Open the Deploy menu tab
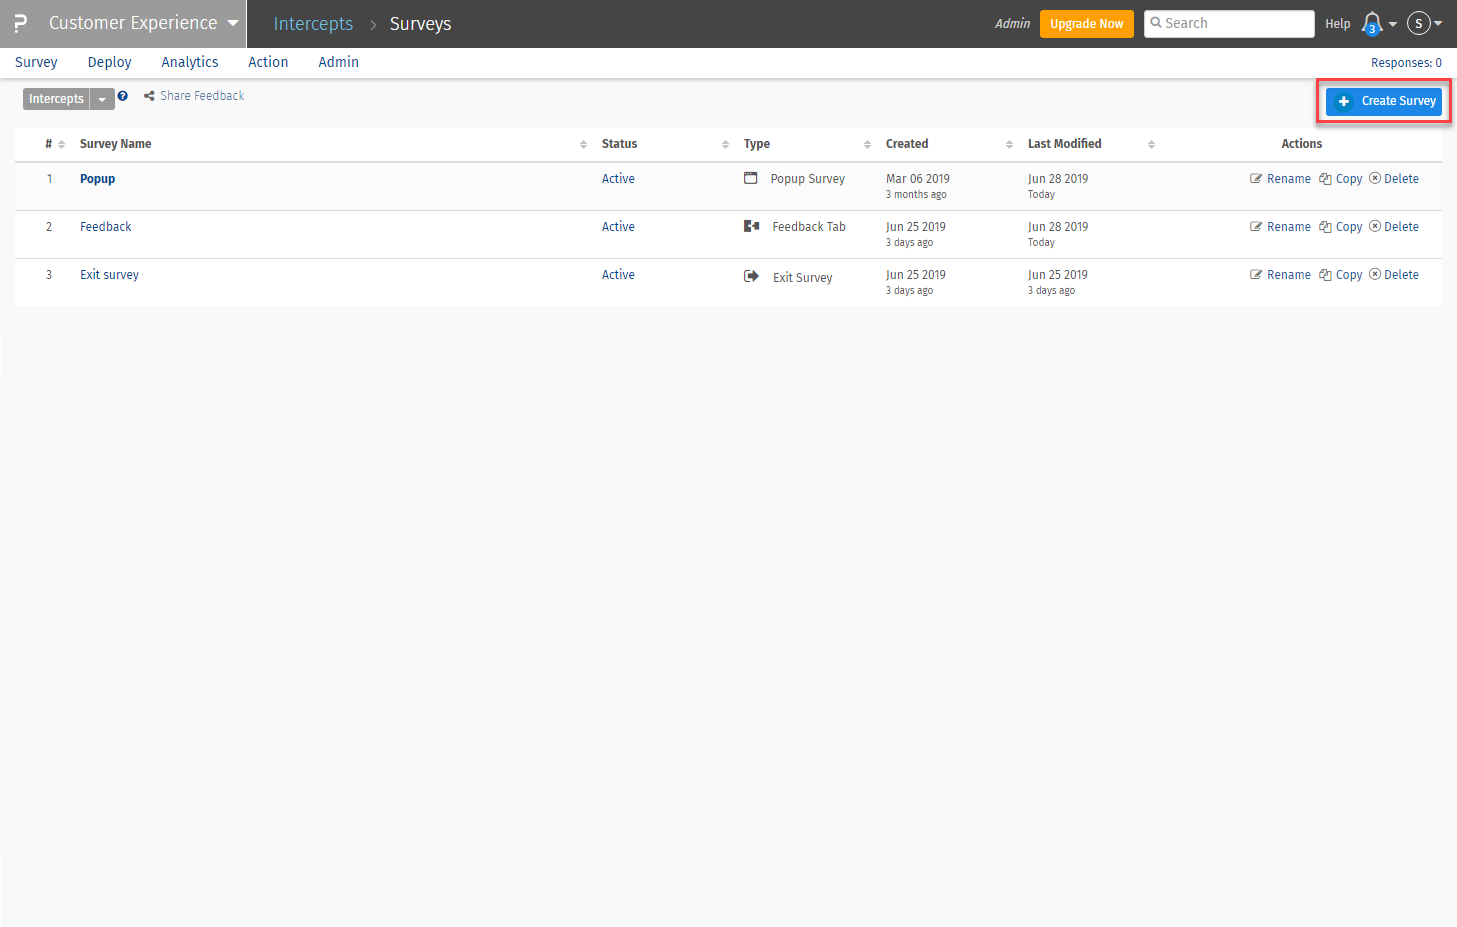Screen dimensions: 1457x927 (109, 62)
